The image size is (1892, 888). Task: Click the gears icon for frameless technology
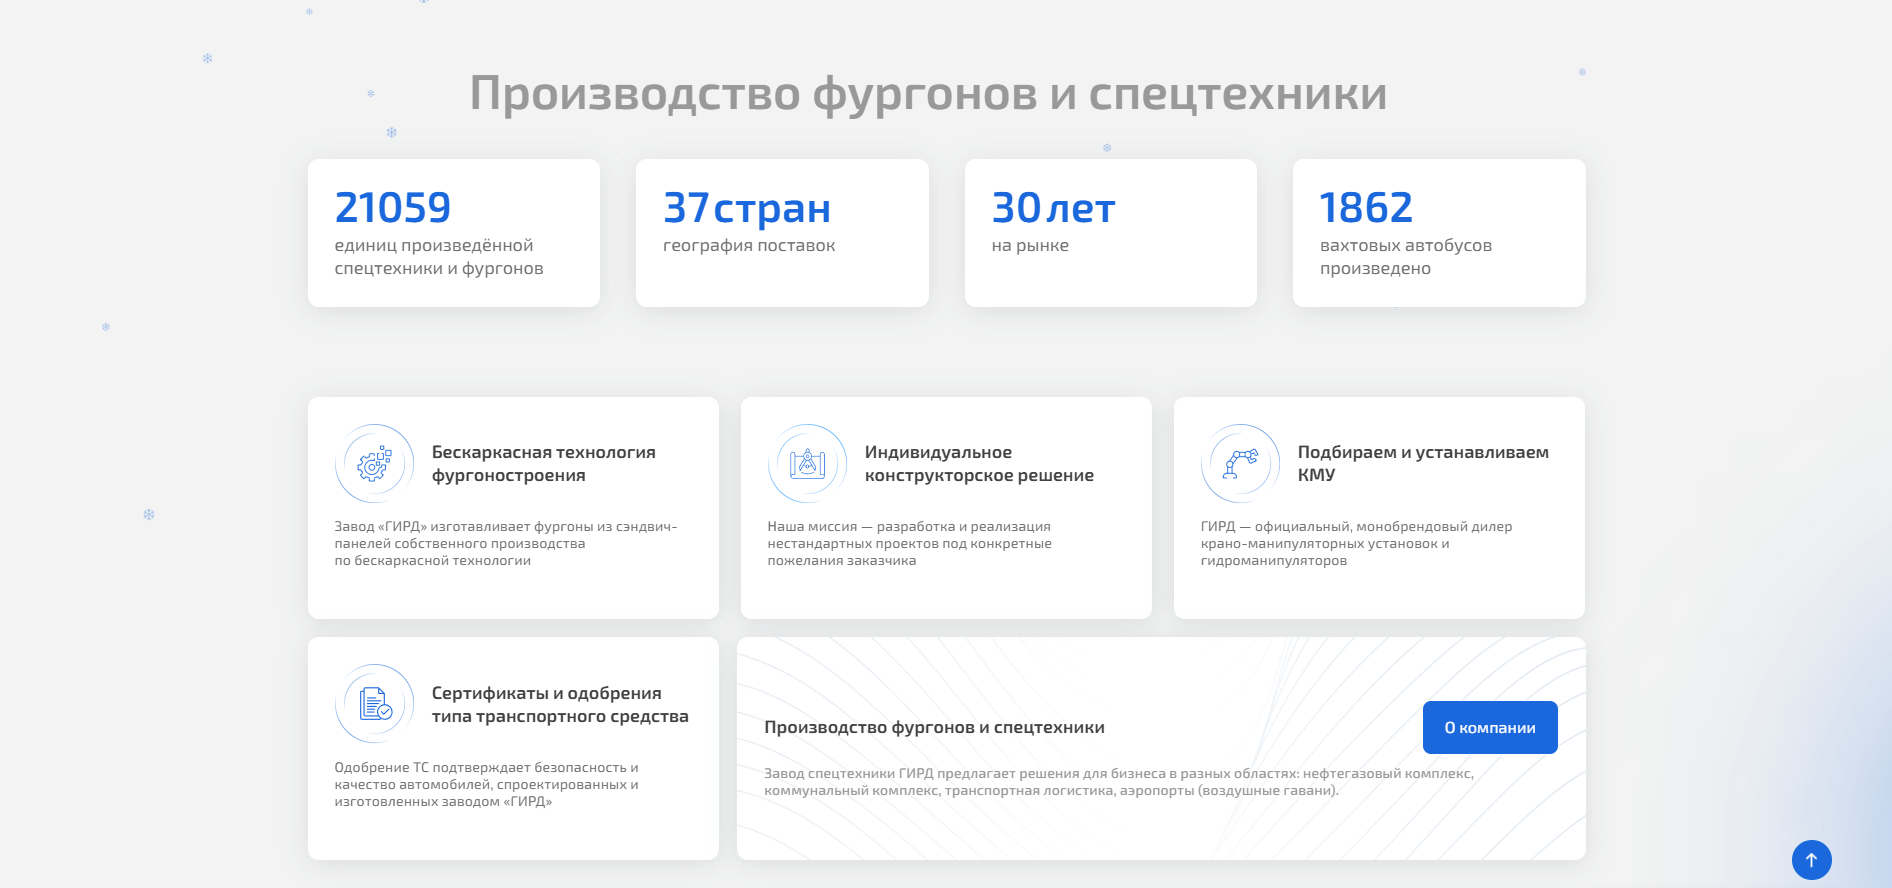[374, 464]
